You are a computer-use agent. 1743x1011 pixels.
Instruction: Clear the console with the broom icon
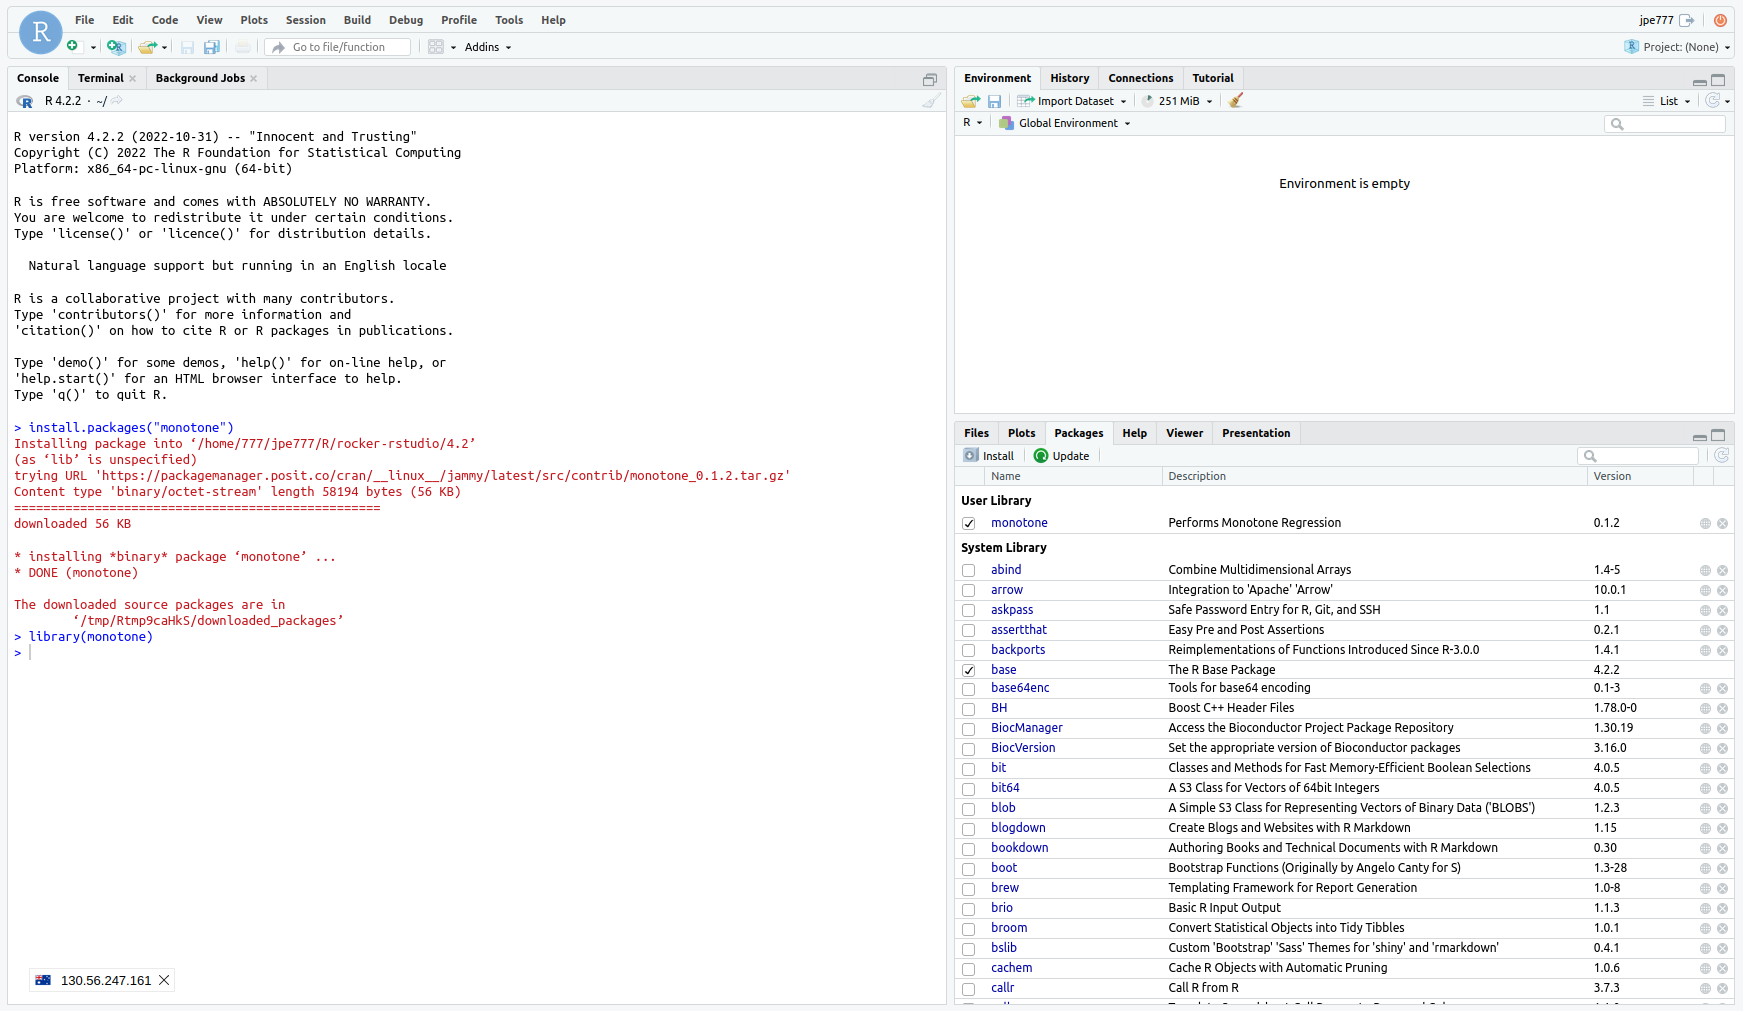click(x=931, y=101)
